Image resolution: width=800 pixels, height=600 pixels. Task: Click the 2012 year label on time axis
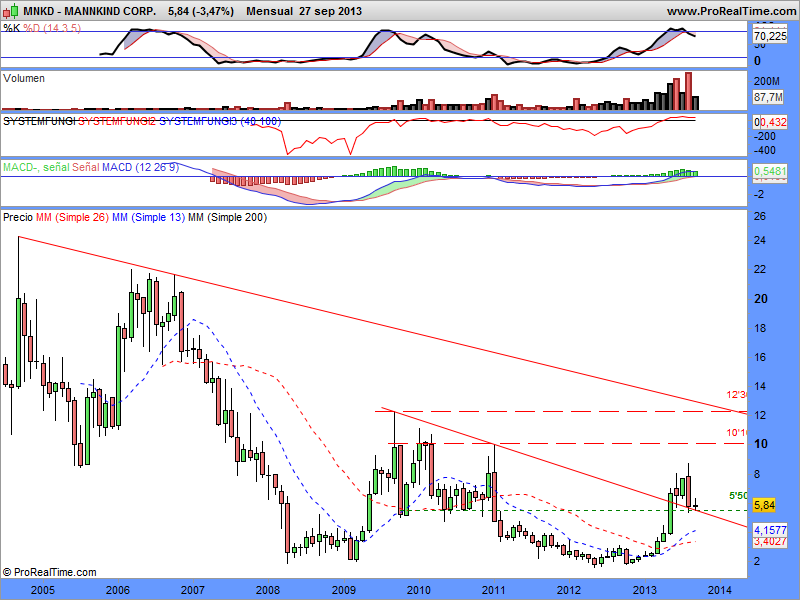(569, 590)
